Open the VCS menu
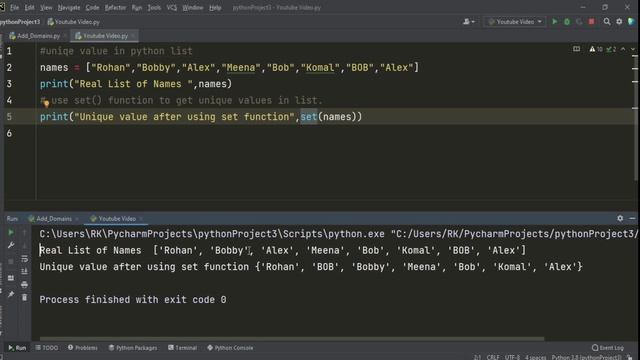 [x=172, y=7]
